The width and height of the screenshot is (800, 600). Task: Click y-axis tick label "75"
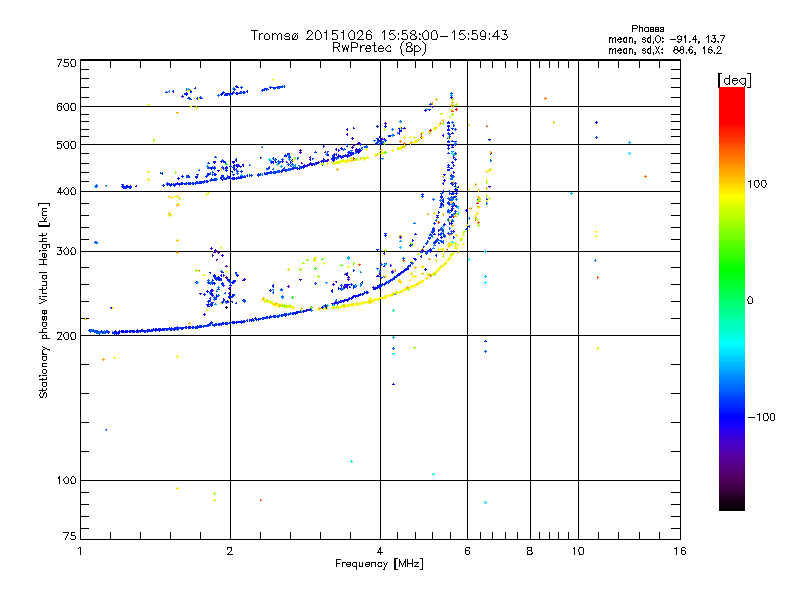pos(70,536)
